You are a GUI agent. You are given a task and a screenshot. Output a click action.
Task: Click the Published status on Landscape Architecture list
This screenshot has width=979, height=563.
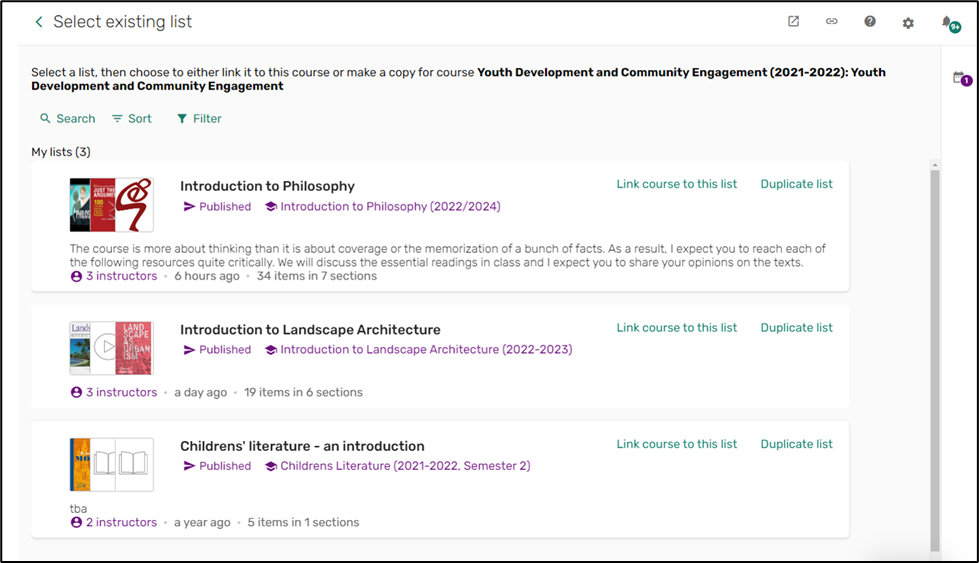point(217,350)
